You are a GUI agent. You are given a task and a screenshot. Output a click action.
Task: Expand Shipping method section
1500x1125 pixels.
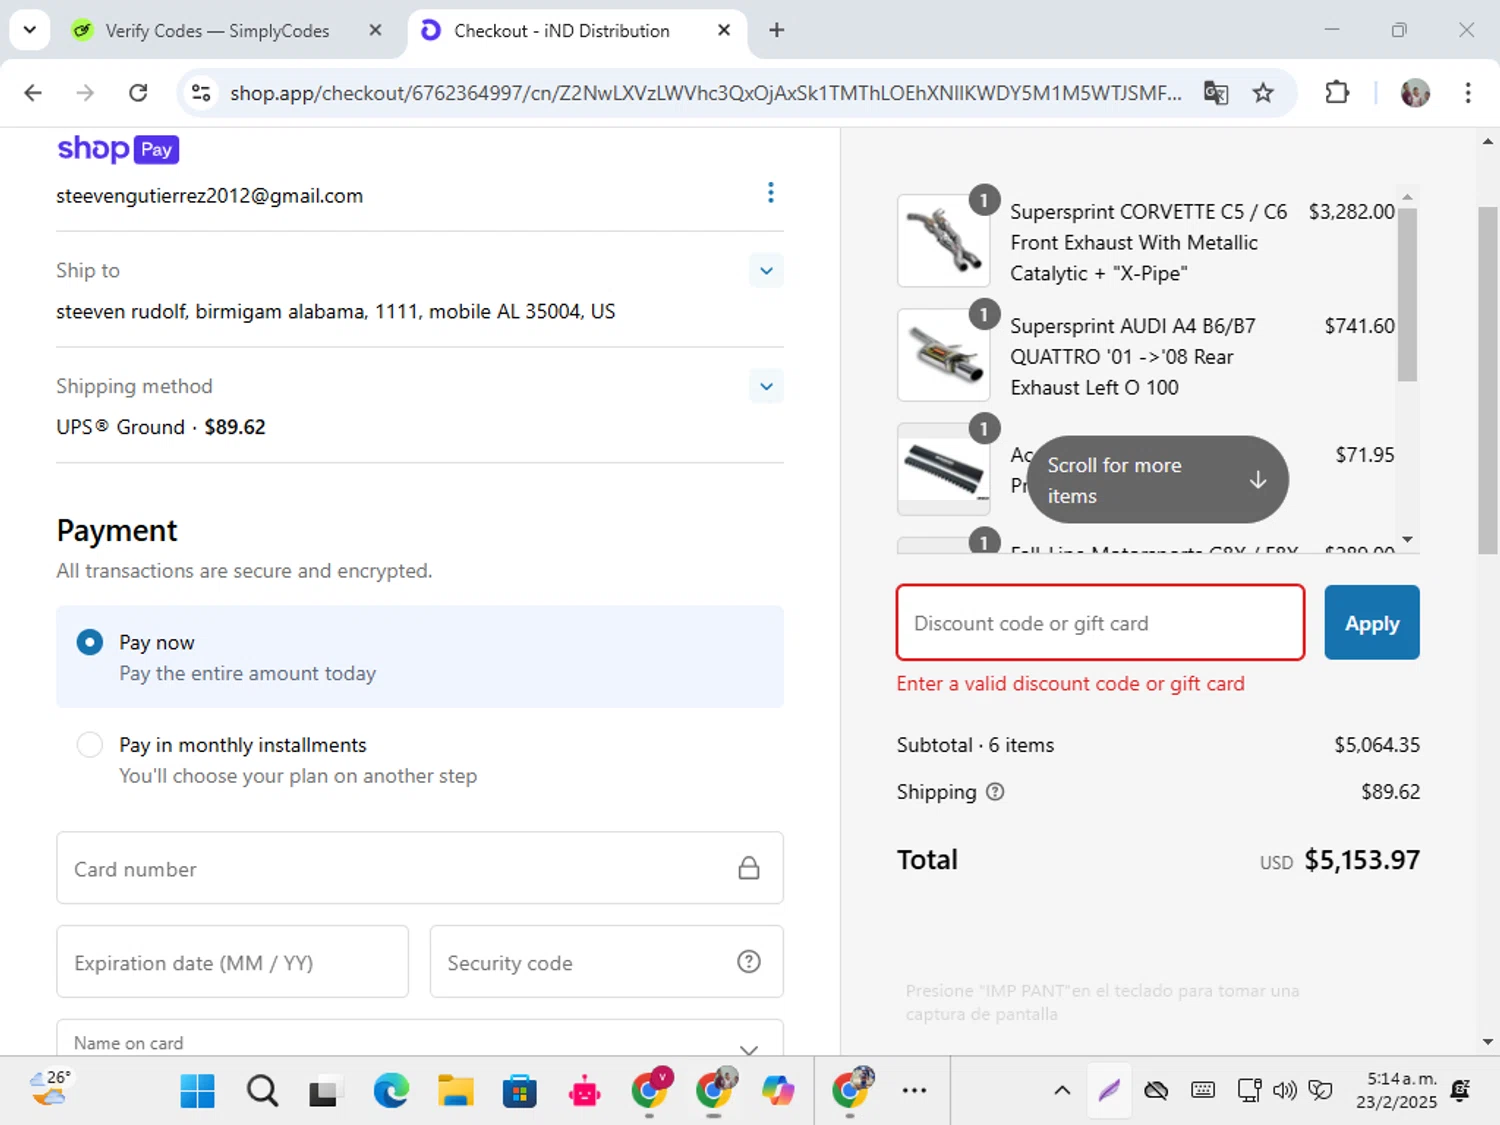[x=766, y=387]
